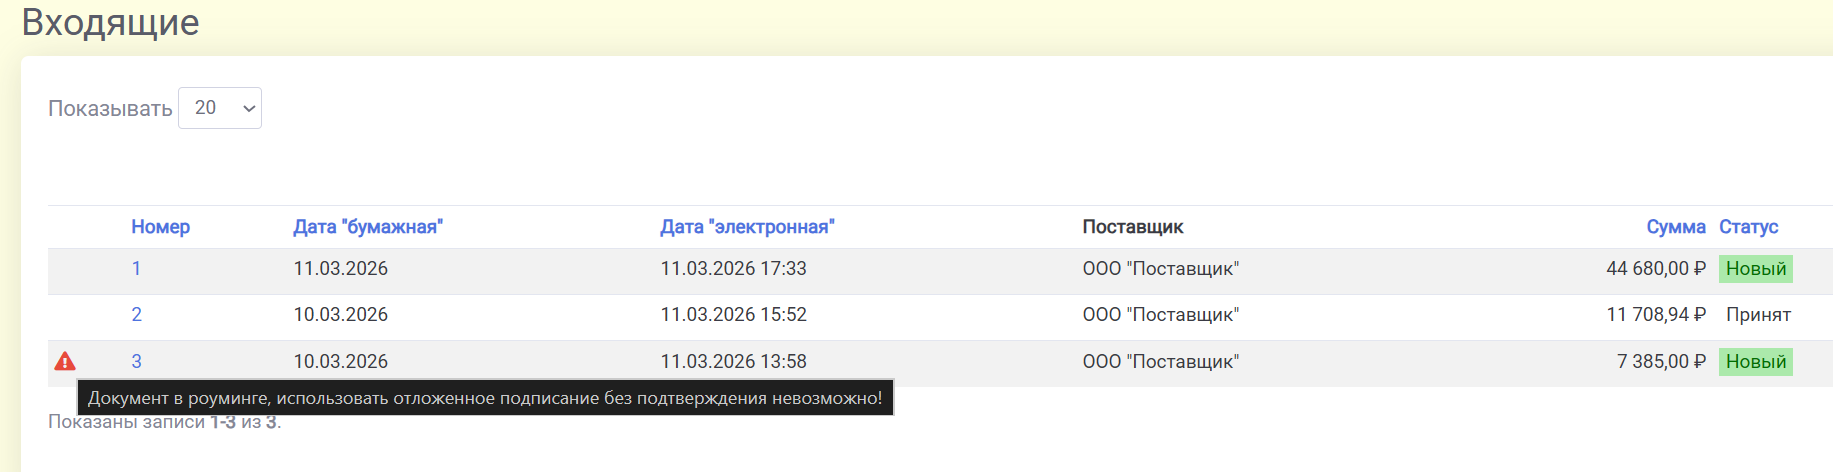Sort the table by Статус
The image size is (1833, 472).
(x=1748, y=227)
